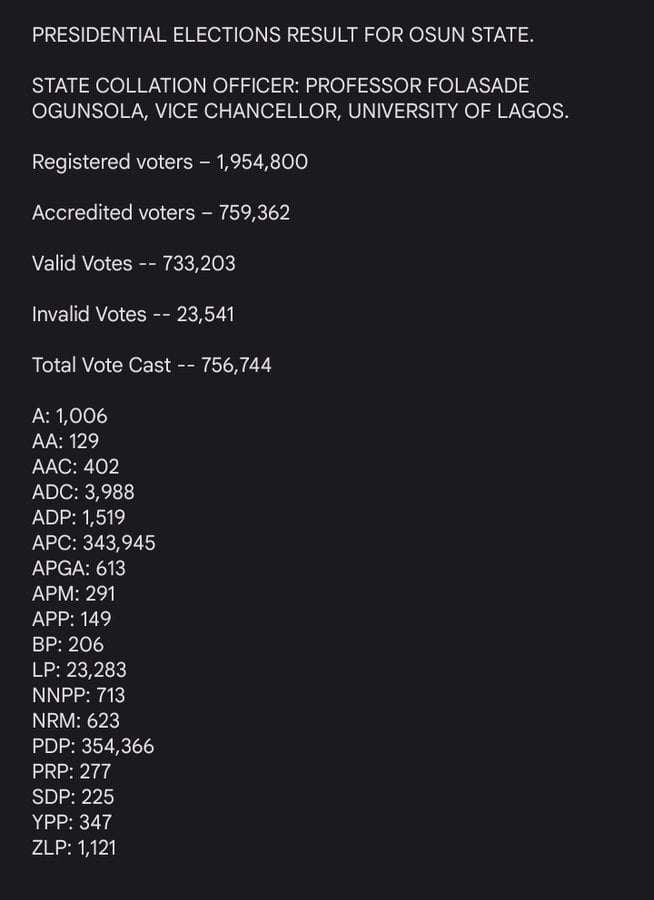The height and width of the screenshot is (900, 654).
Task: Click the 'PRESIDENTIAL ELECTIONS RESULT FOR OSUN STATE' heading
Action: (x=283, y=36)
